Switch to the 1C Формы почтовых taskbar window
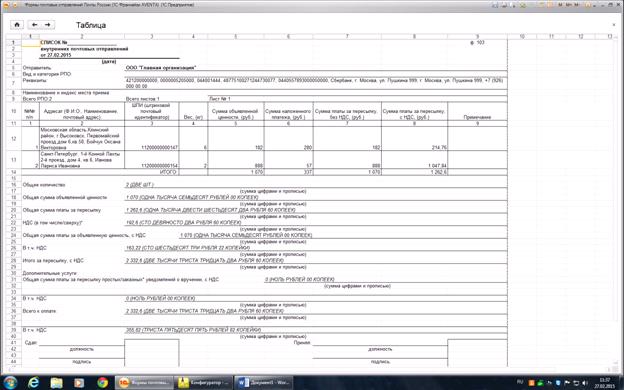The height and width of the screenshot is (390, 624). click(144, 383)
